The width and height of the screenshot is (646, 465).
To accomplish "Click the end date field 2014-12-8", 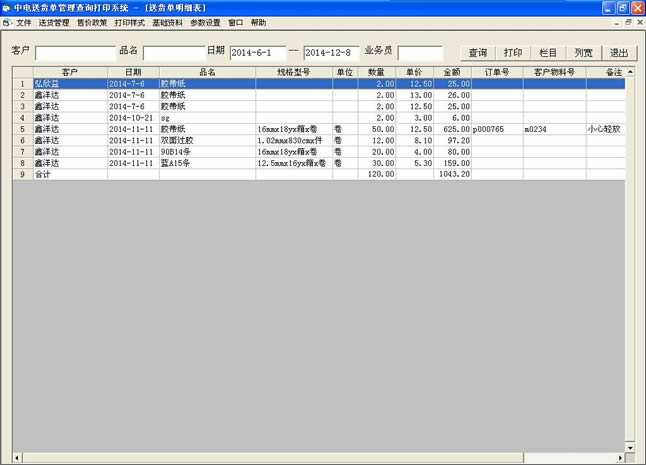I will pos(331,53).
